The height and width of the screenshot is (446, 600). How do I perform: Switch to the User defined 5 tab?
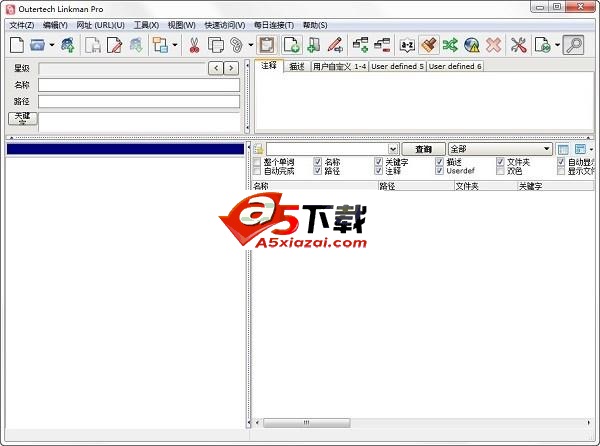pyautogui.click(x=398, y=67)
